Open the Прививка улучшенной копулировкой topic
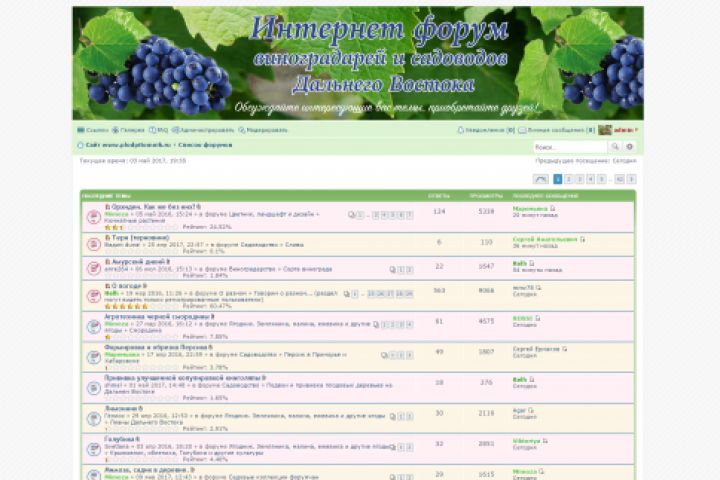This screenshot has width=720, height=480. pyautogui.click(x=183, y=378)
